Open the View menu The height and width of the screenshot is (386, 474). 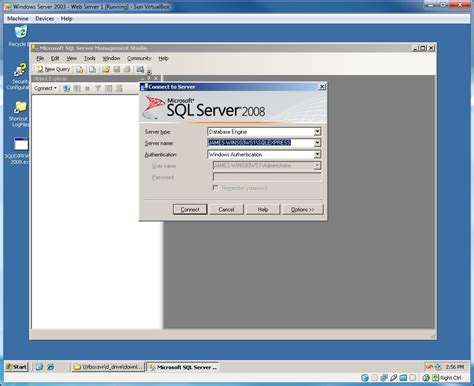(71, 58)
